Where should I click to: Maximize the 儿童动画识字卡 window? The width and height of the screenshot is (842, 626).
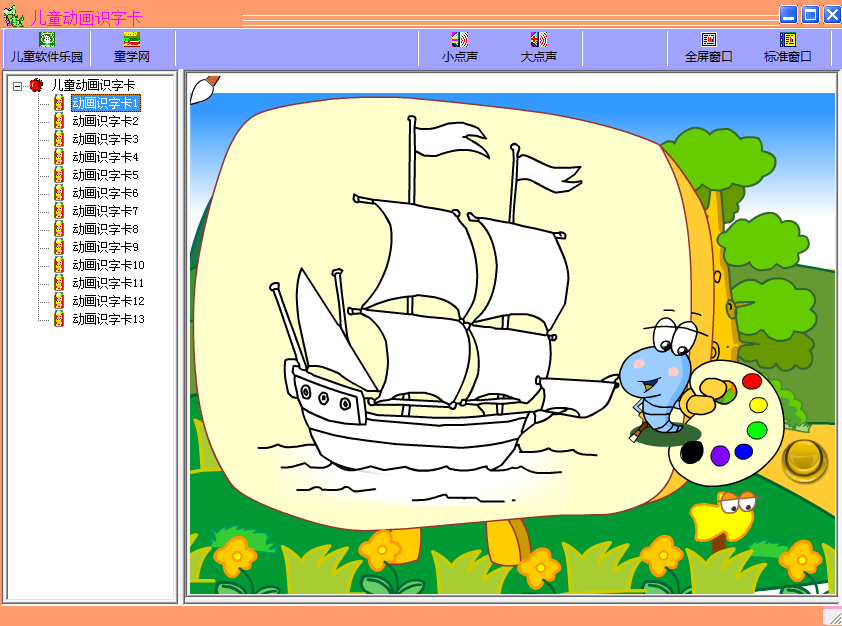[x=810, y=14]
